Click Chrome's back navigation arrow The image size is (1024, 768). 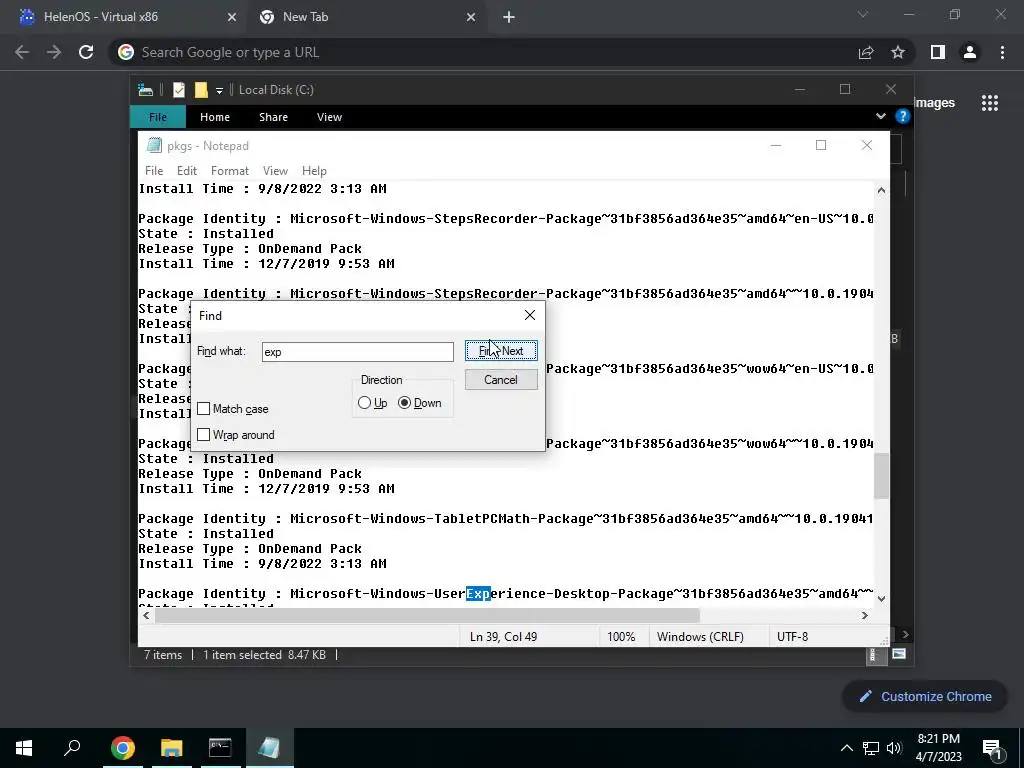click(x=22, y=52)
